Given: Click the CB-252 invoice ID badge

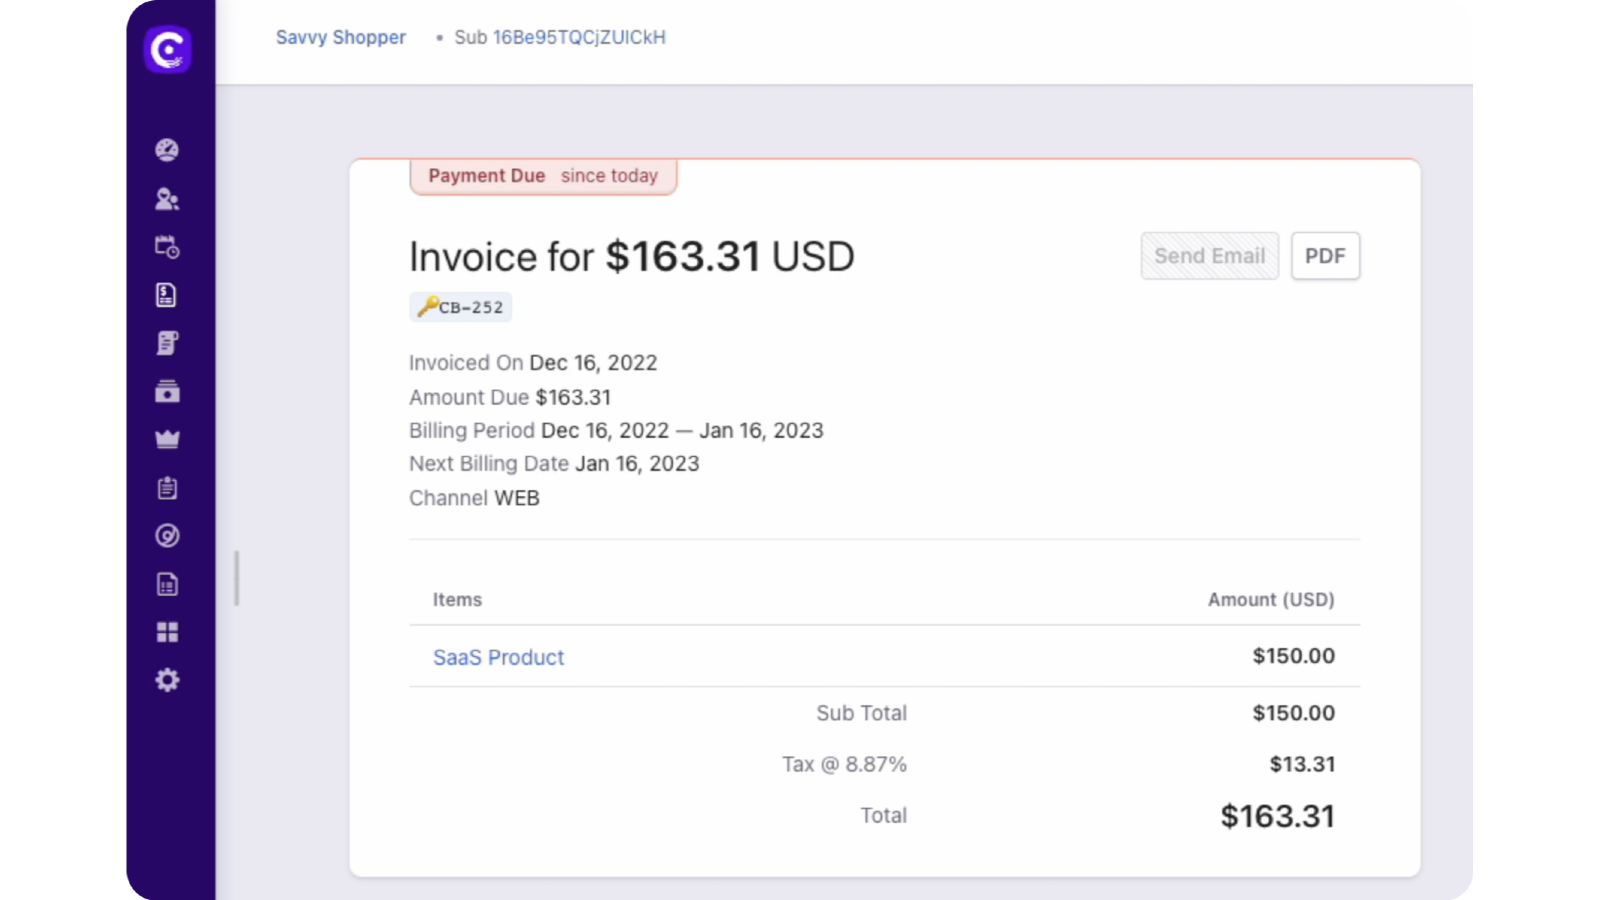Looking at the screenshot, I should 461,307.
